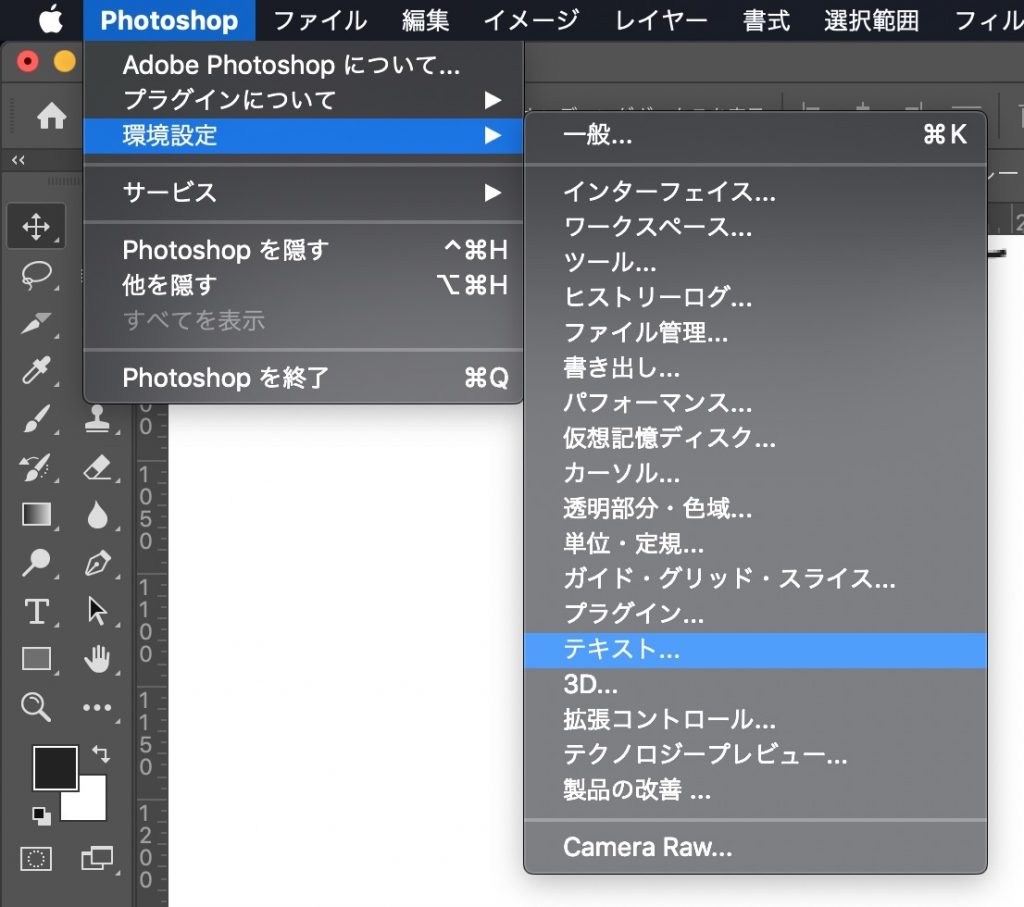Select the Move tool
This screenshot has width=1024, height=907.
point(36,227)
